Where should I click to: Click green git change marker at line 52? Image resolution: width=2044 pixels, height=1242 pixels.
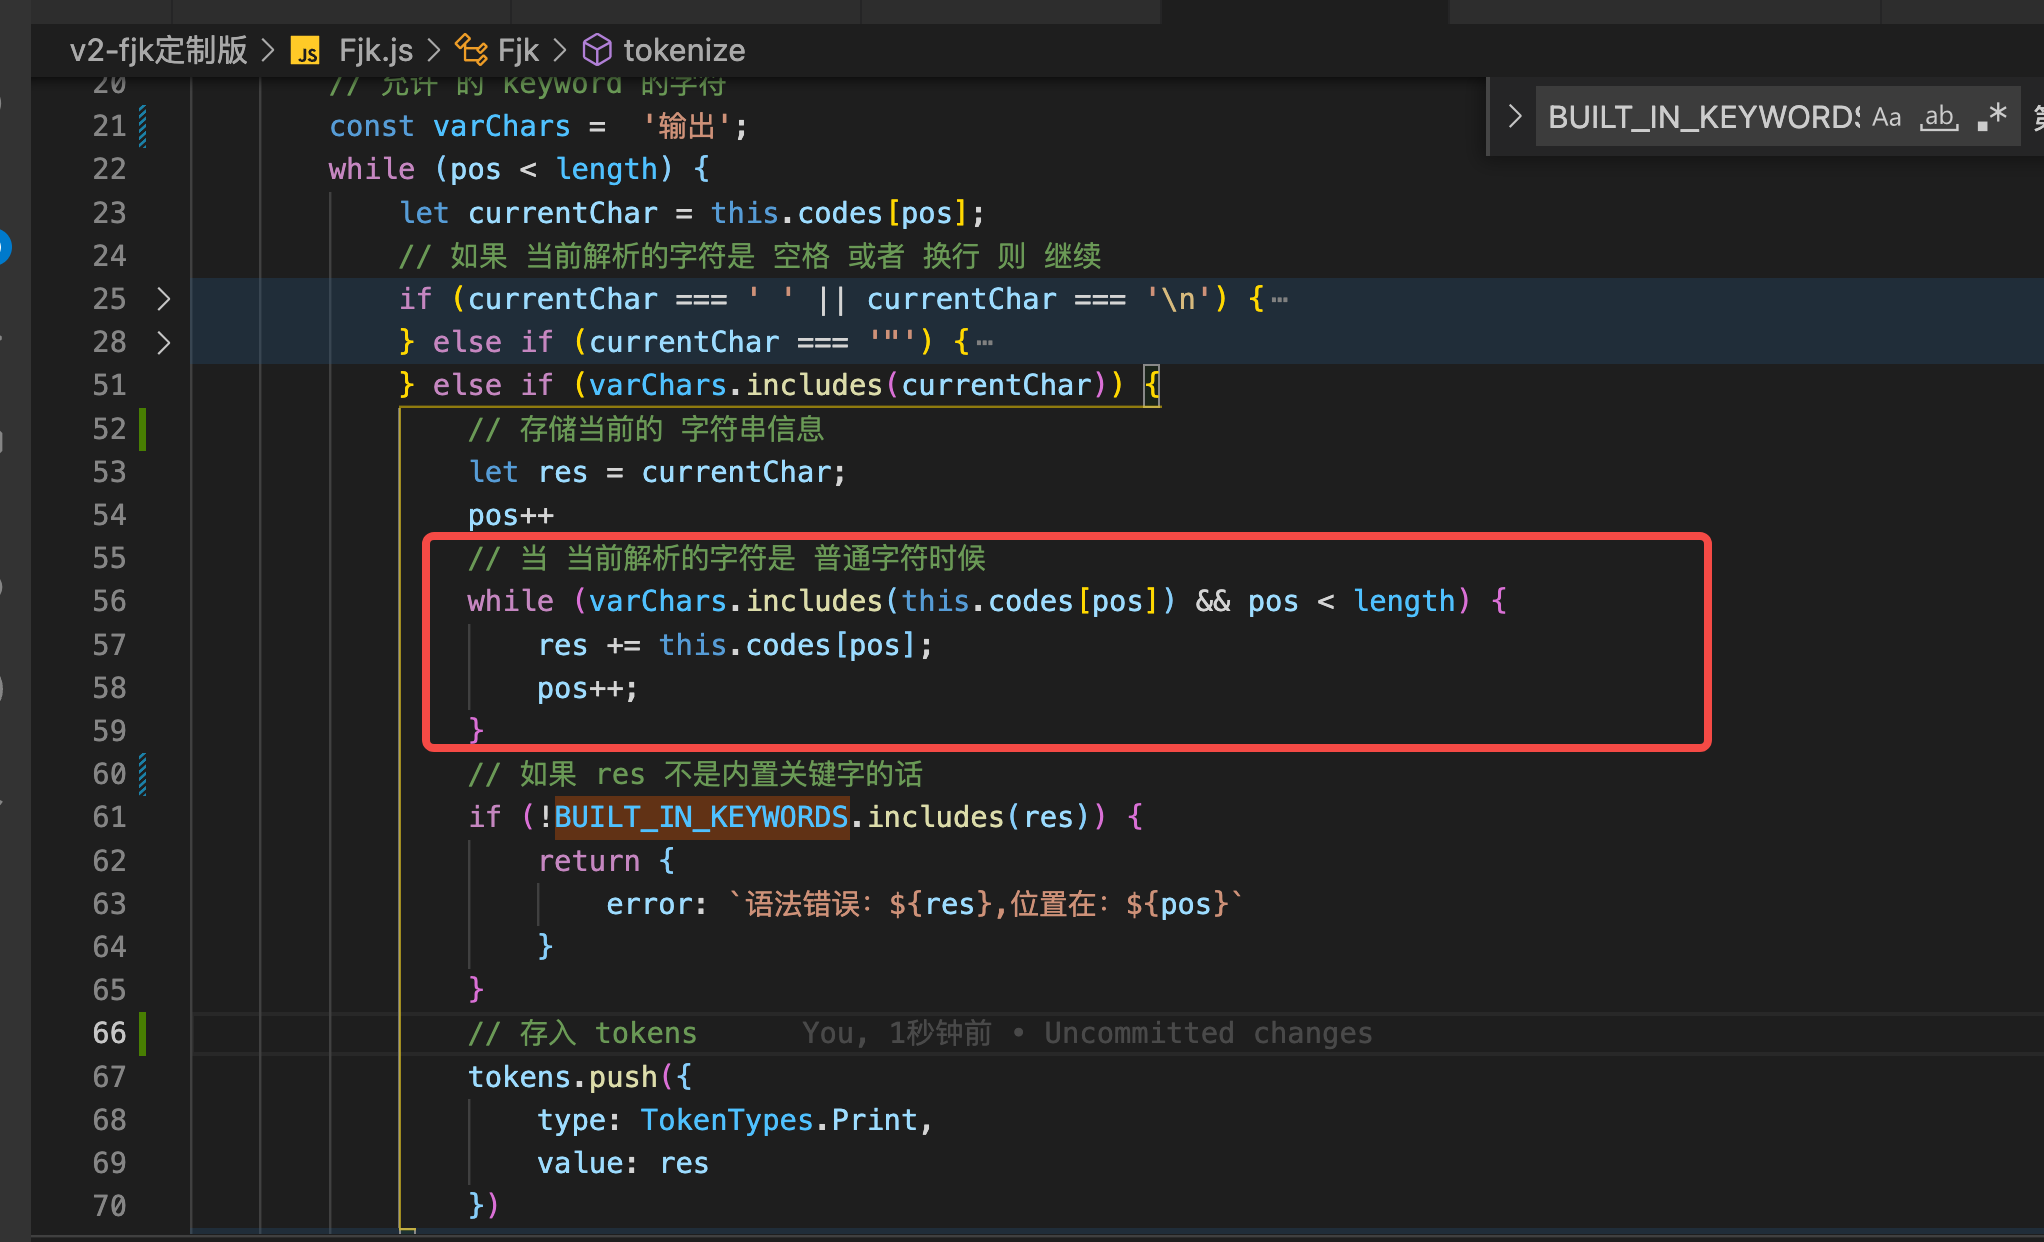tap(142, 429)
